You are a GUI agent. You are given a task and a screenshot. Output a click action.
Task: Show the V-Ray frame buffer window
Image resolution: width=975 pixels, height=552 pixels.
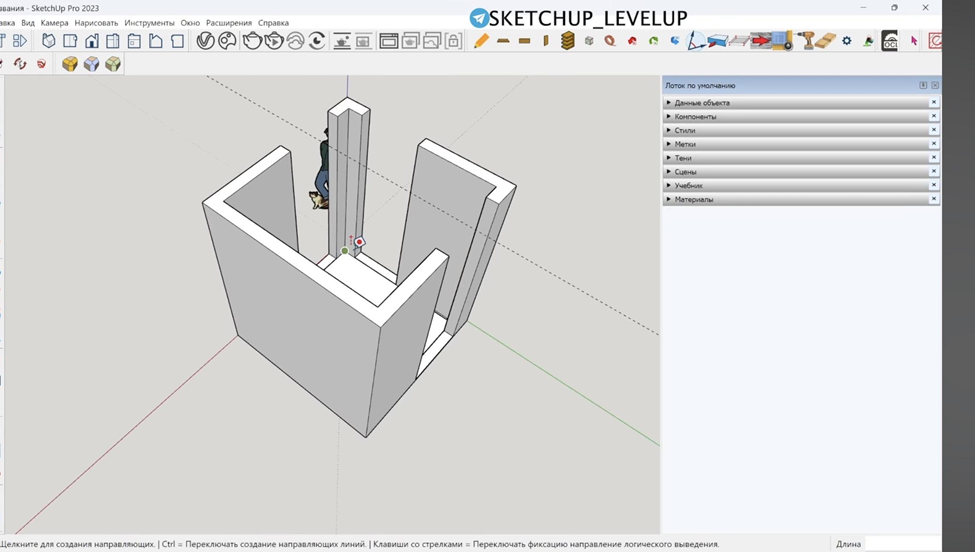tap(389, 41)
